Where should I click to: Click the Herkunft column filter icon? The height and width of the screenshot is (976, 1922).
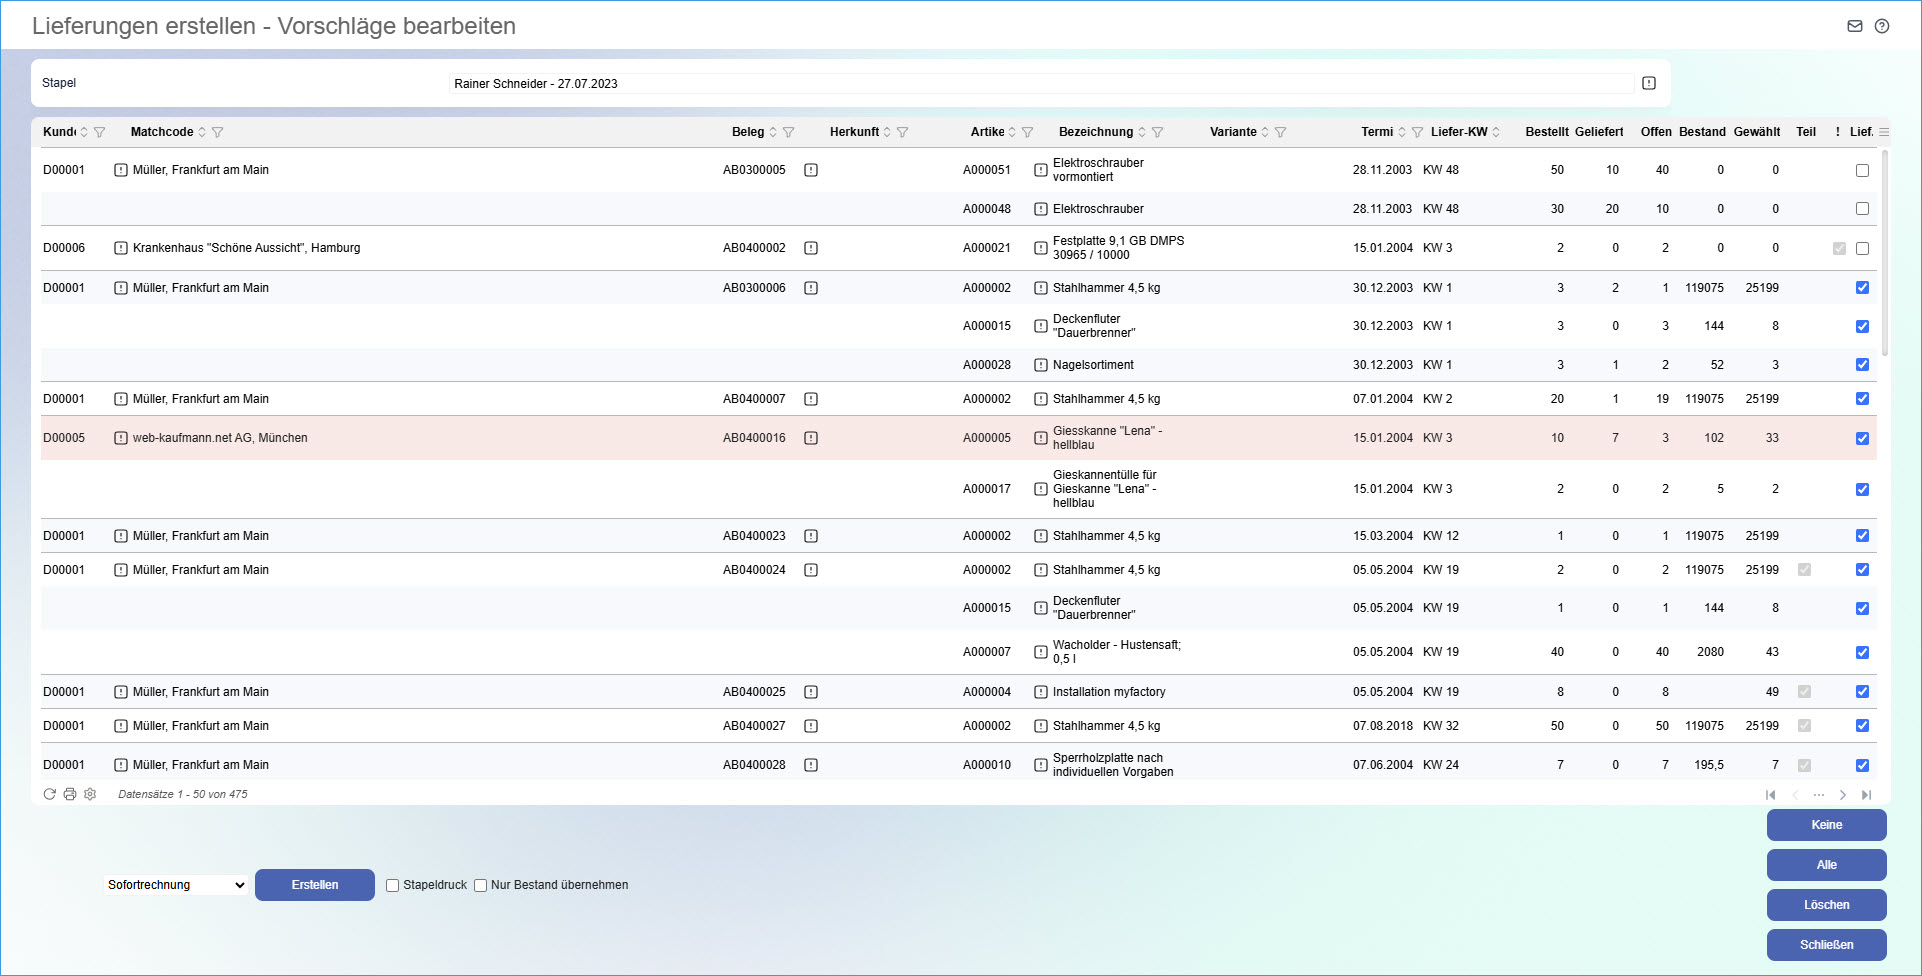(x=903, y=132)
